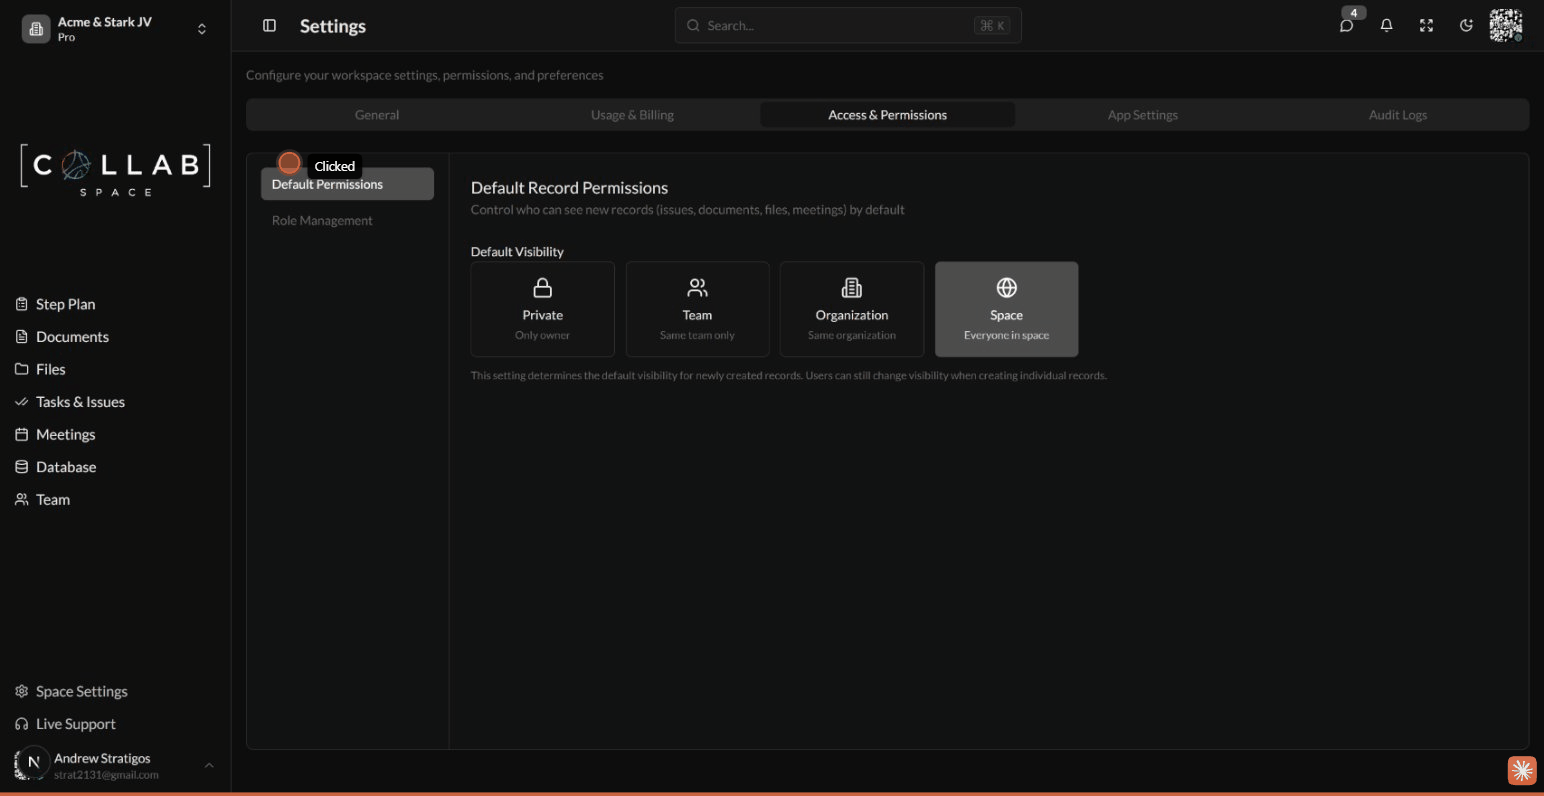Open the chat bubble with 4 notifications
This screenshot has width=1544, height=796.
point(1347,26)
